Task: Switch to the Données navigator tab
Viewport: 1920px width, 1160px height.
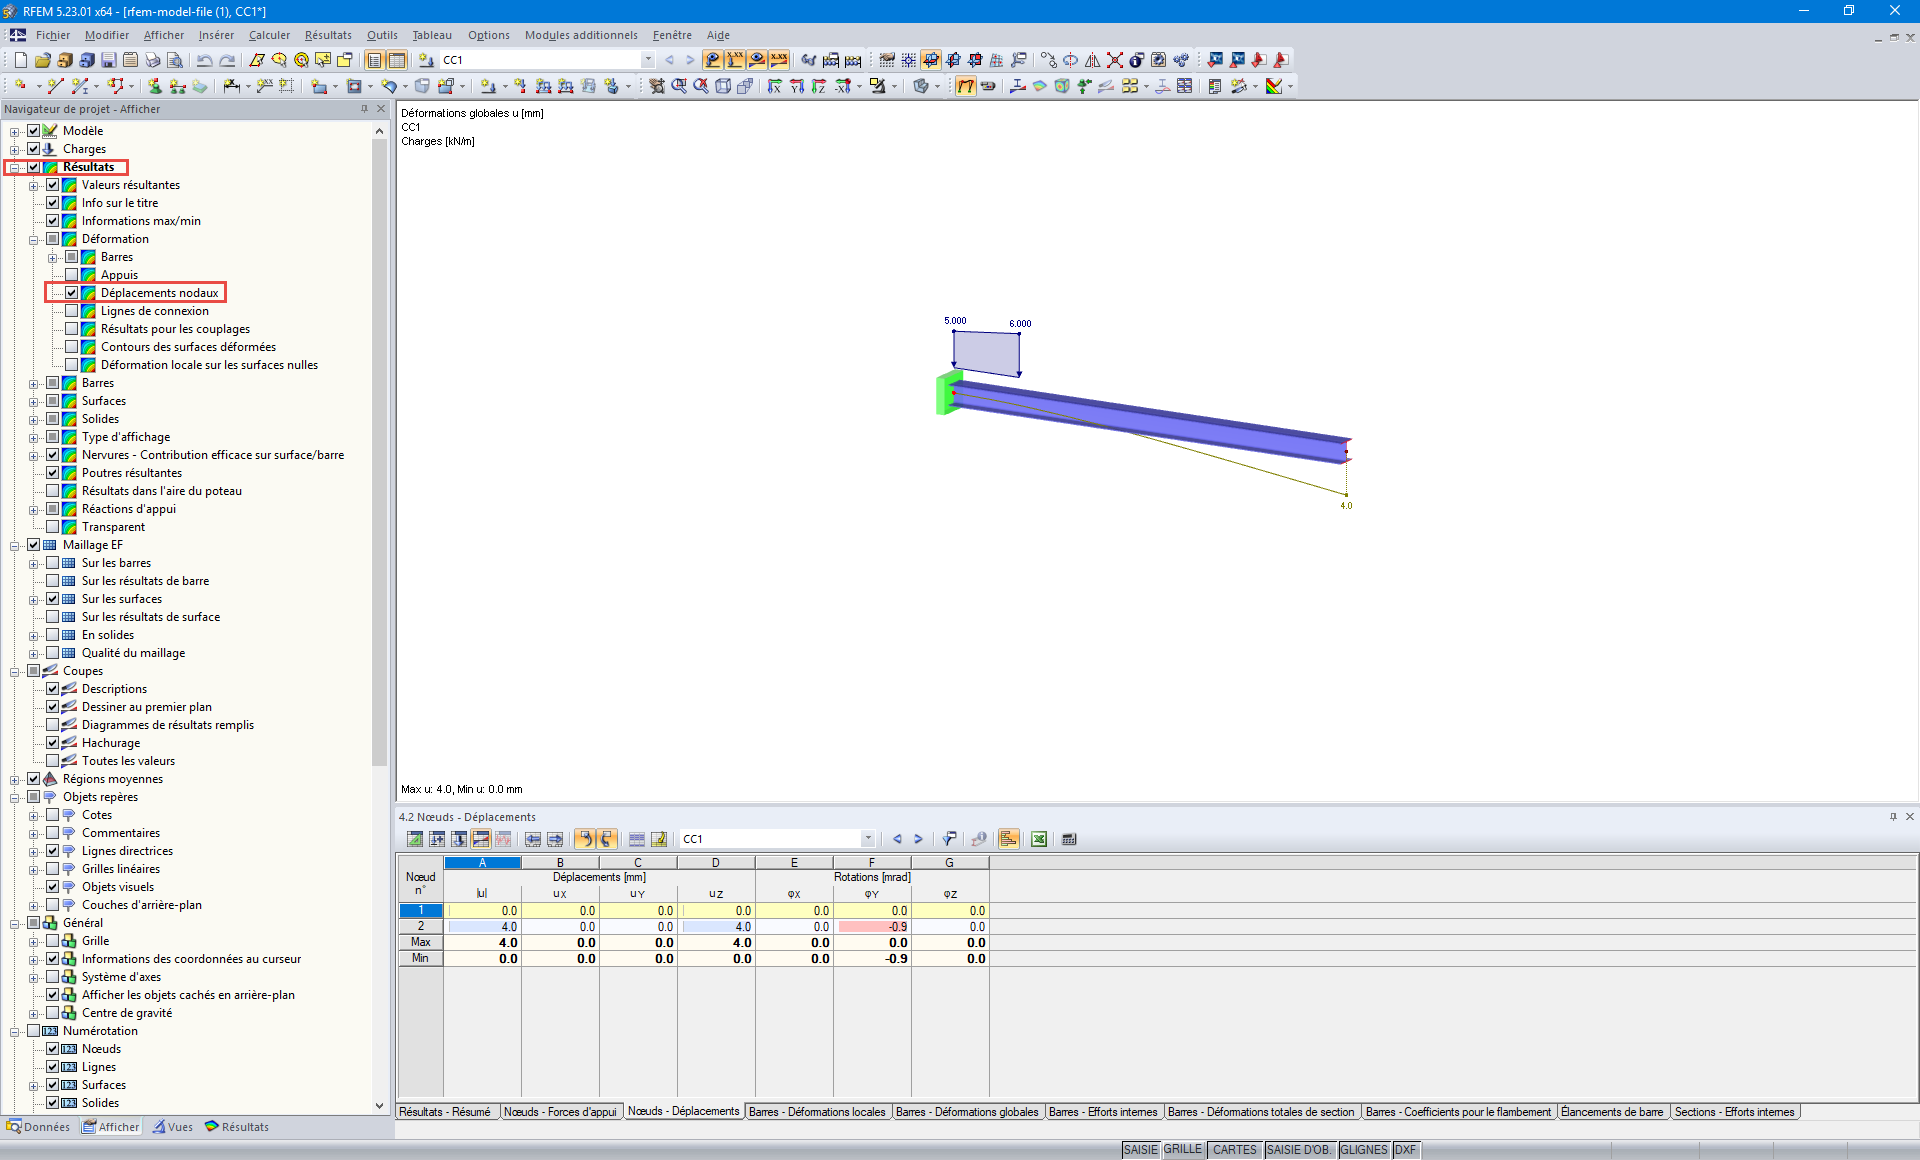Action: coord(39,1127)
